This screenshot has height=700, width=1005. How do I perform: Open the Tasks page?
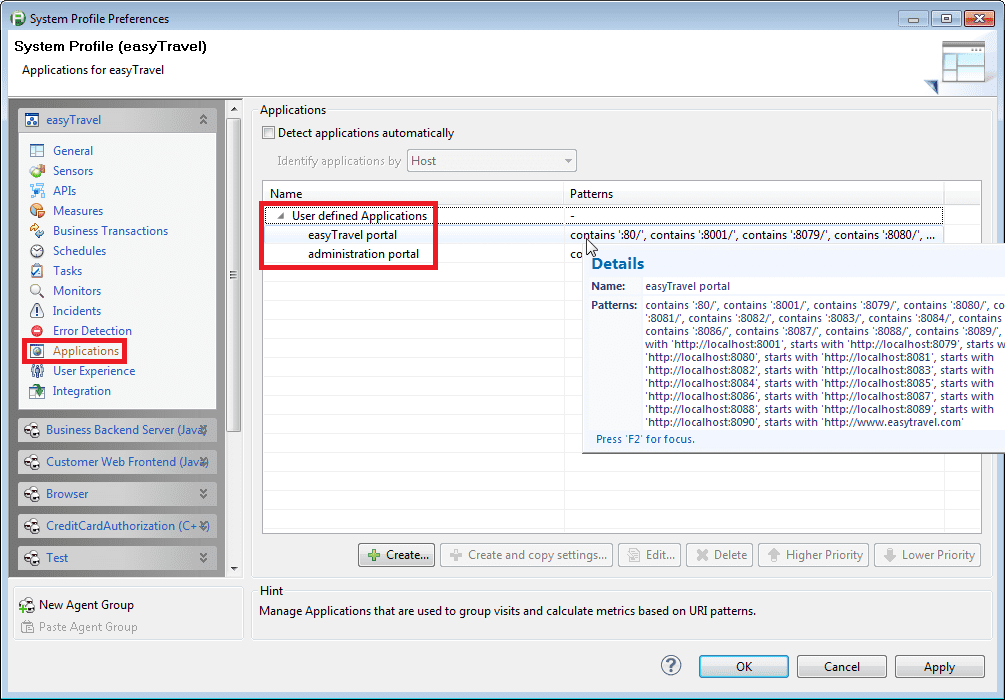67,271
